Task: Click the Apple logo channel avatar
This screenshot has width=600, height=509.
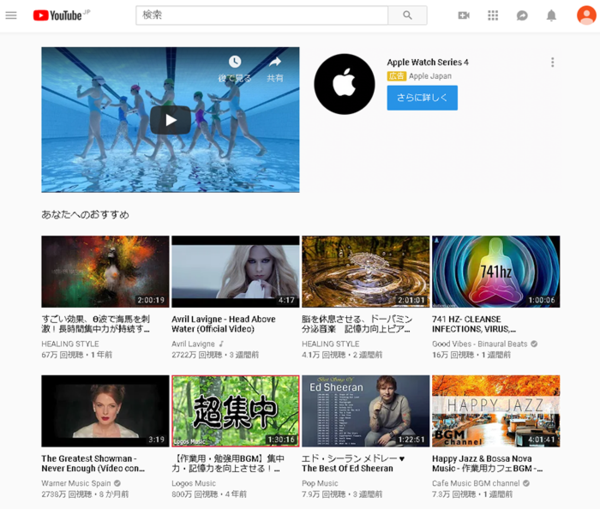Action: [344, 84]
